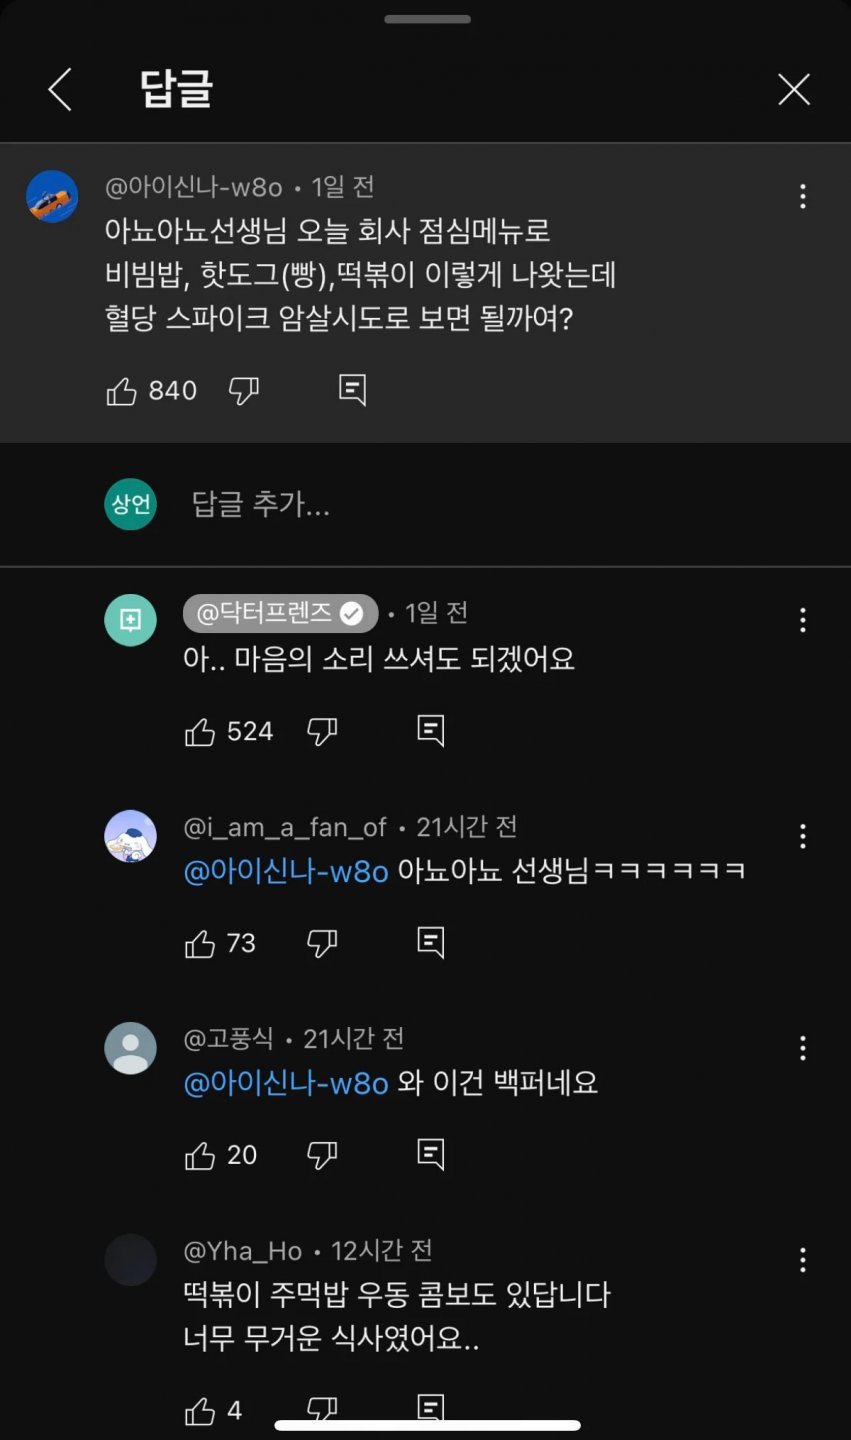
Task: Dislike @i_am_a_fan_of's reply
Action: click(x=322, y=942)
